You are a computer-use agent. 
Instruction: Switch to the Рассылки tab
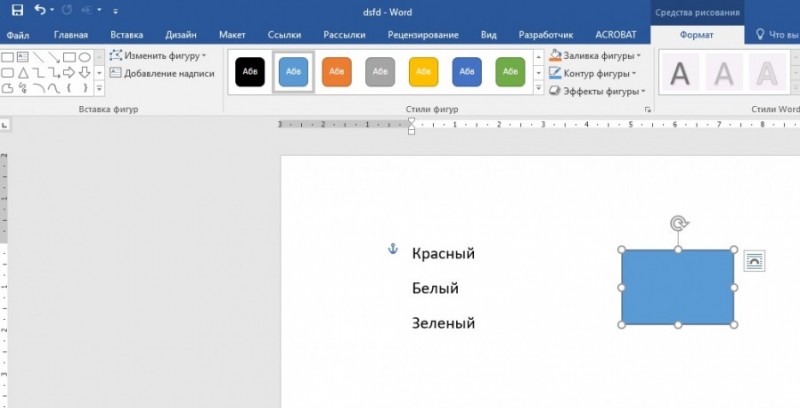pyautogui.click(x=344, y=35)
